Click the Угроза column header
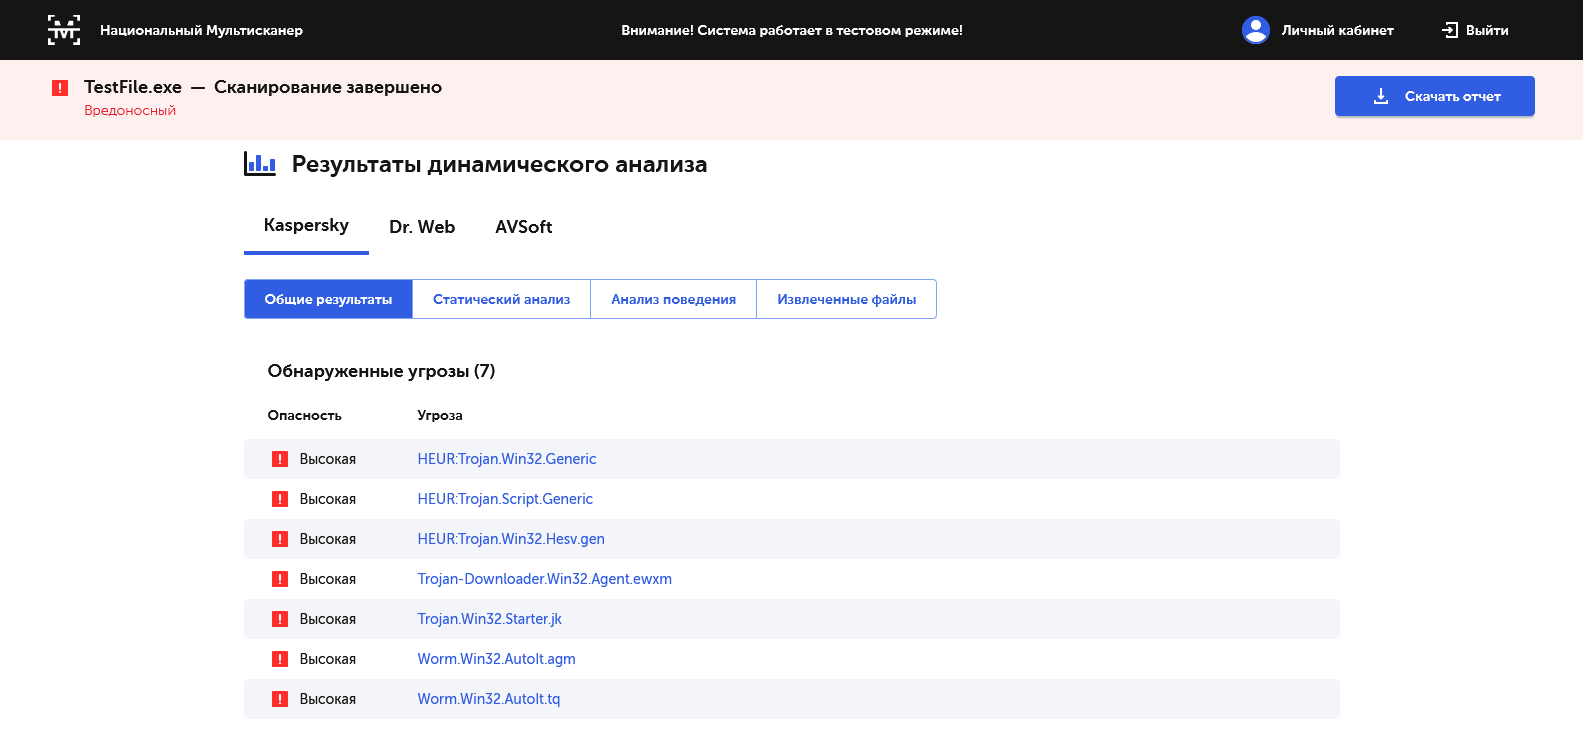This screenshot has width=1583, height=756. coord(440,415)
